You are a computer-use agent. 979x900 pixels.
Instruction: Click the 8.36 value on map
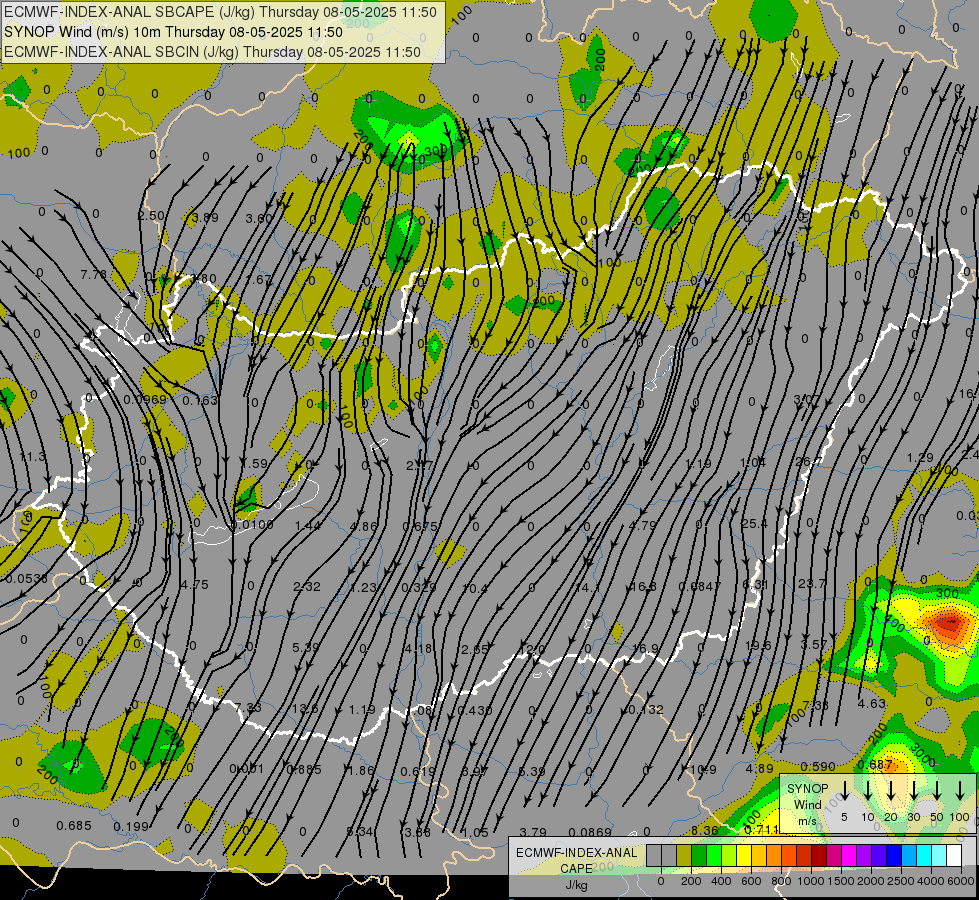(705, 830)
